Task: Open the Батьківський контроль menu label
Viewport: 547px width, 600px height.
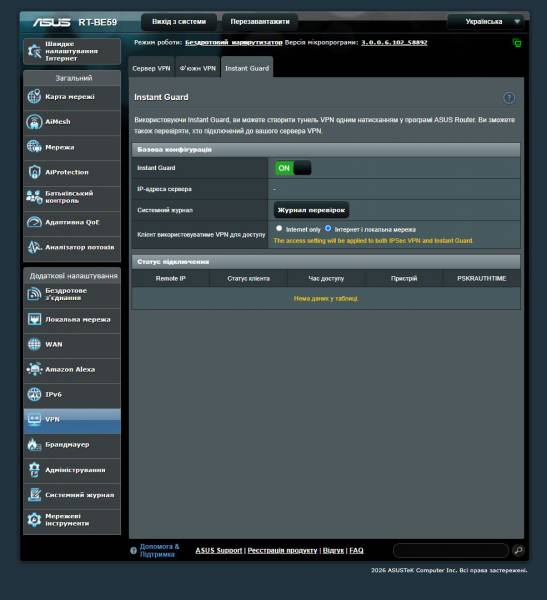Action: point(69,197)
